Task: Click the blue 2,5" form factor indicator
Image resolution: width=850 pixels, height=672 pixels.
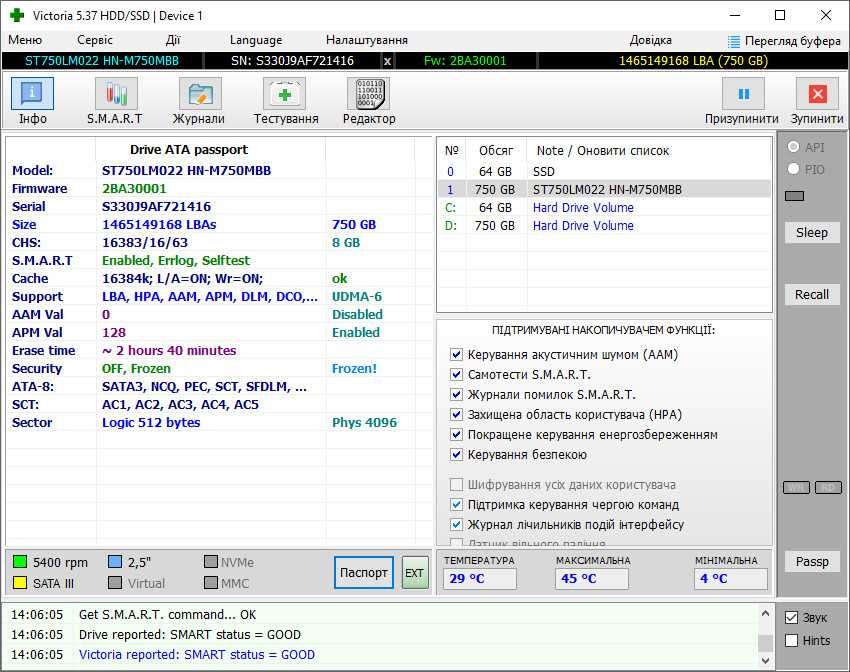Action: click(x=115, y=562)
